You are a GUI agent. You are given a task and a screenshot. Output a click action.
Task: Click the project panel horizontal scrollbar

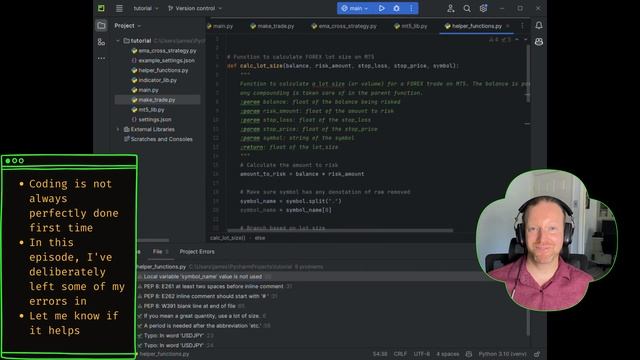click(153, 240)
